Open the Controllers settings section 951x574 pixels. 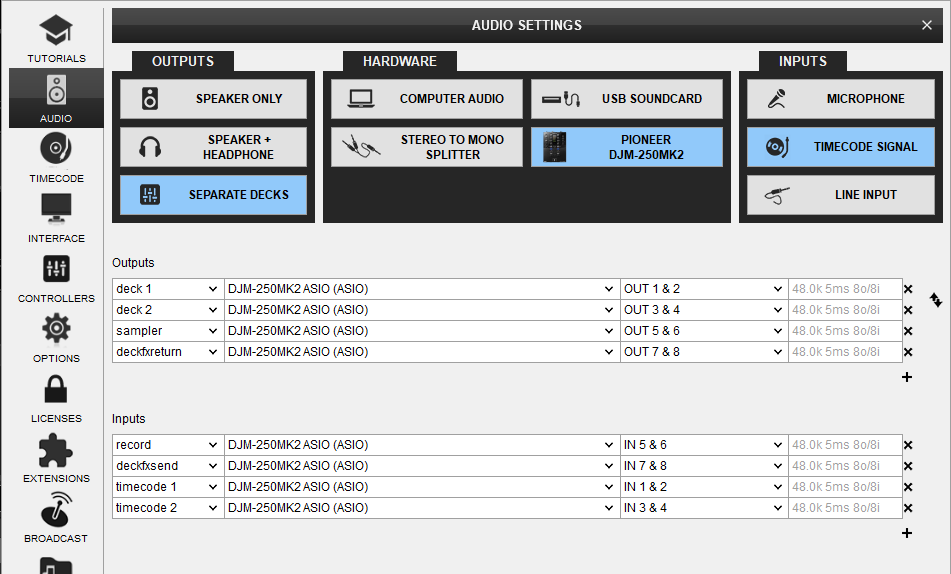pos(56,278)
